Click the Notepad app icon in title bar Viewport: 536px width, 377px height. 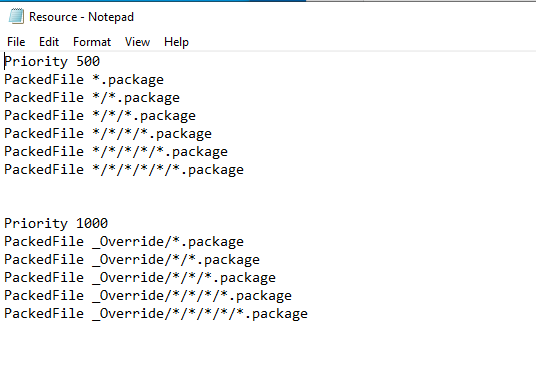(x=16, y=16)
